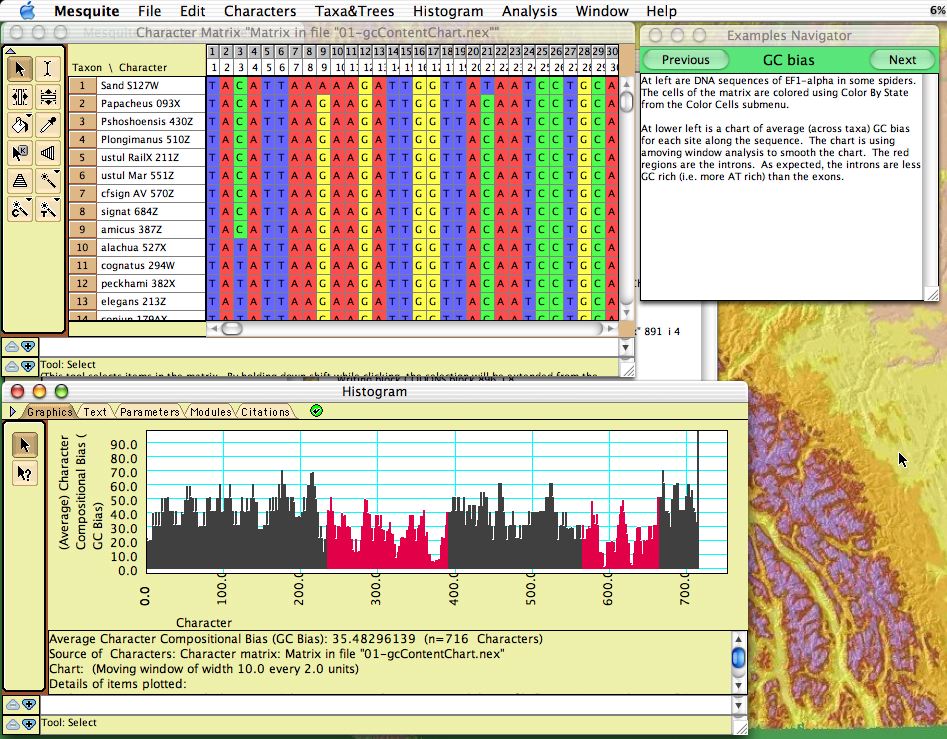Open the Analysis menu
This screenshot has width=947, height=739.
pyautogui.click(x=529, y=11)
